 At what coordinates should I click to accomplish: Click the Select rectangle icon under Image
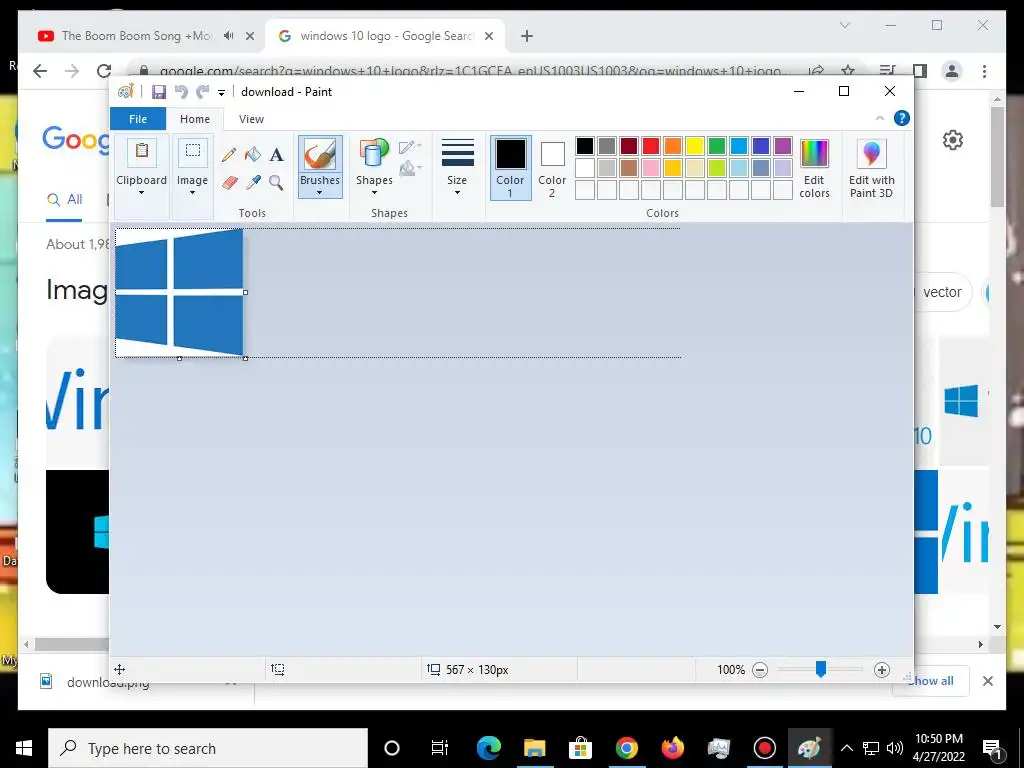(x=193, y=154)
